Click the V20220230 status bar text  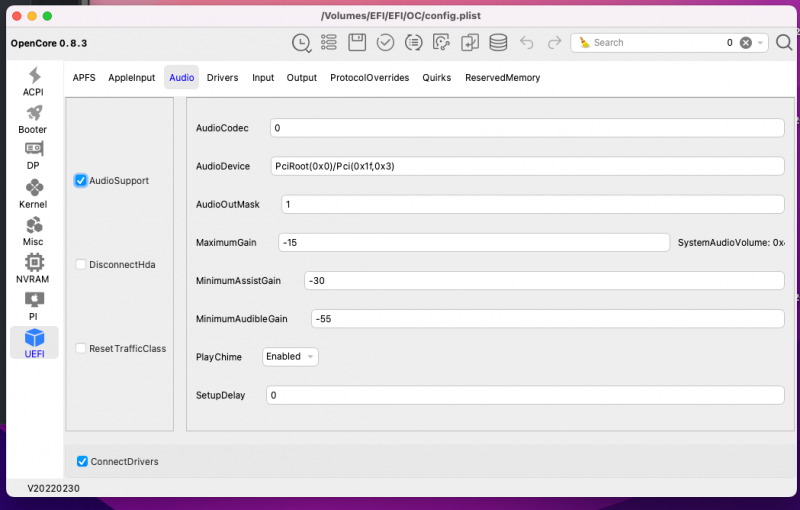pyautogui.click(x=54, y=489)
